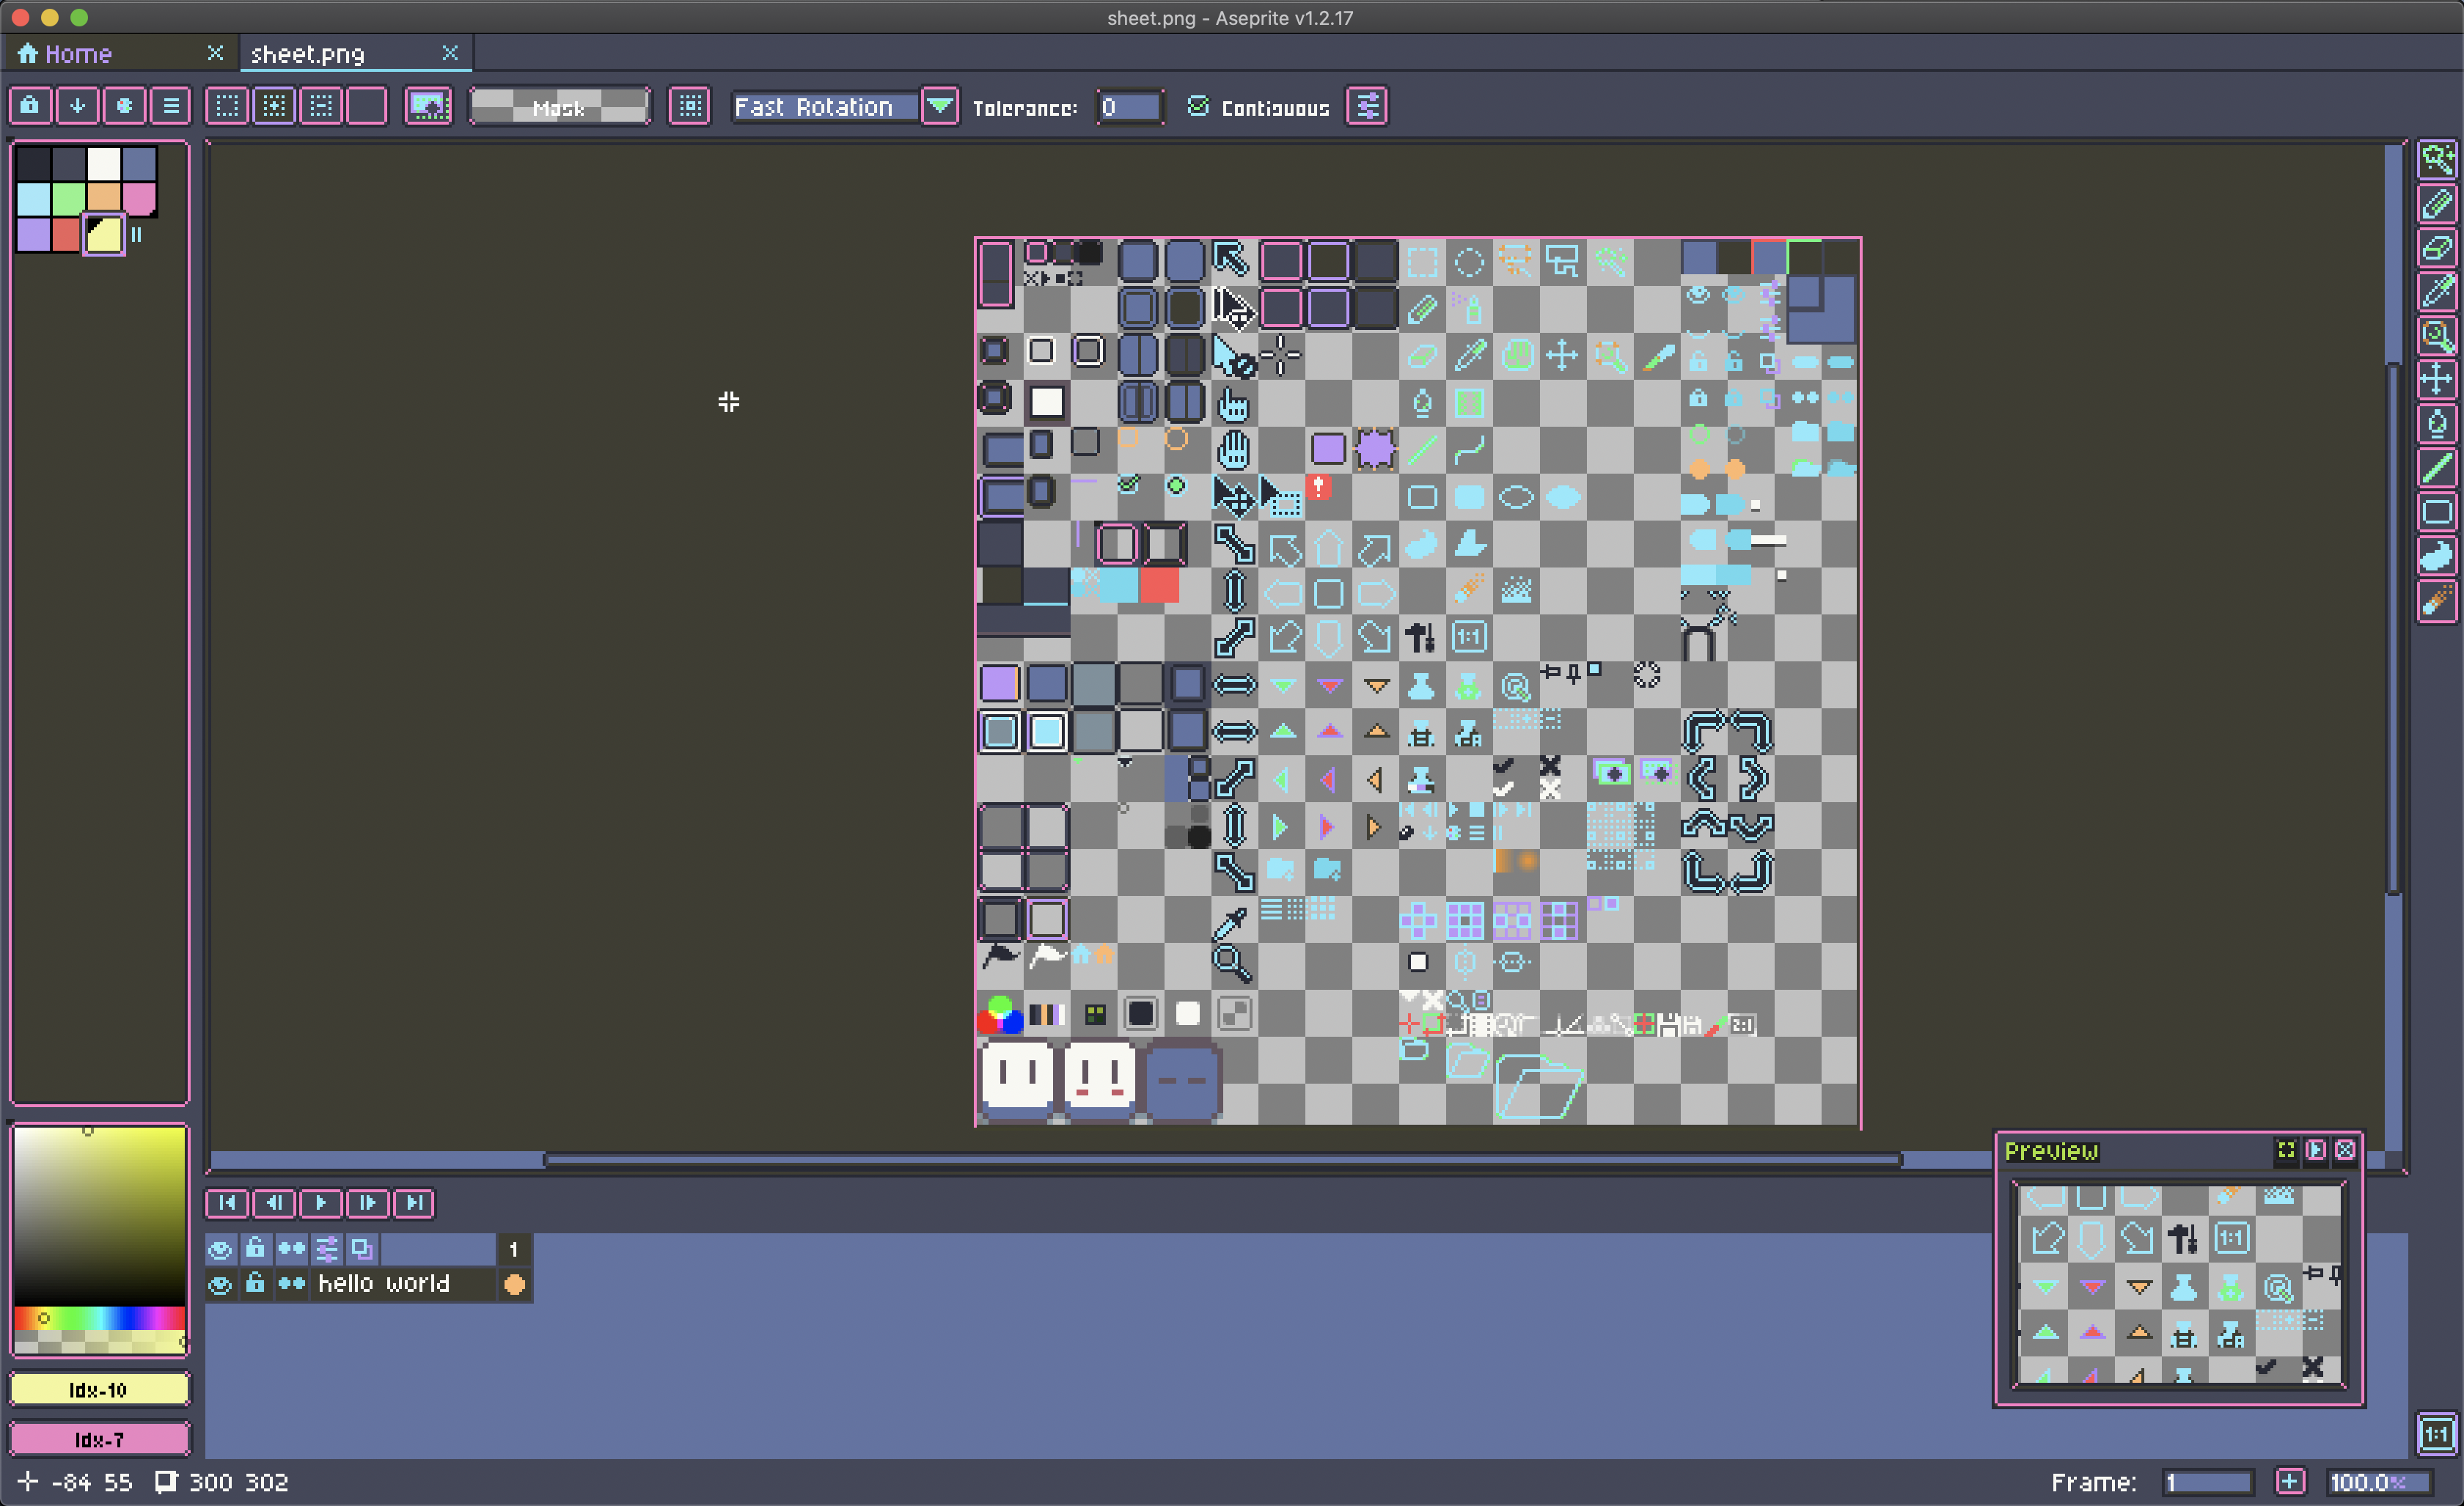Open palette options menu button
The width and height of the screenshot is (2464, 1506).
pyautogui.click(x=171, y=106)
